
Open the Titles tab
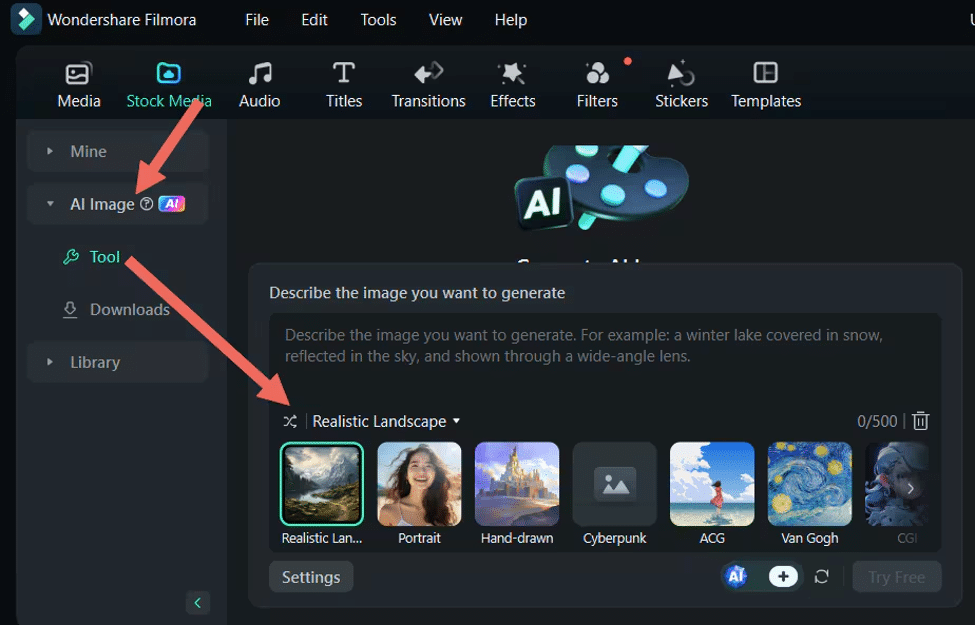click(344, 85)
